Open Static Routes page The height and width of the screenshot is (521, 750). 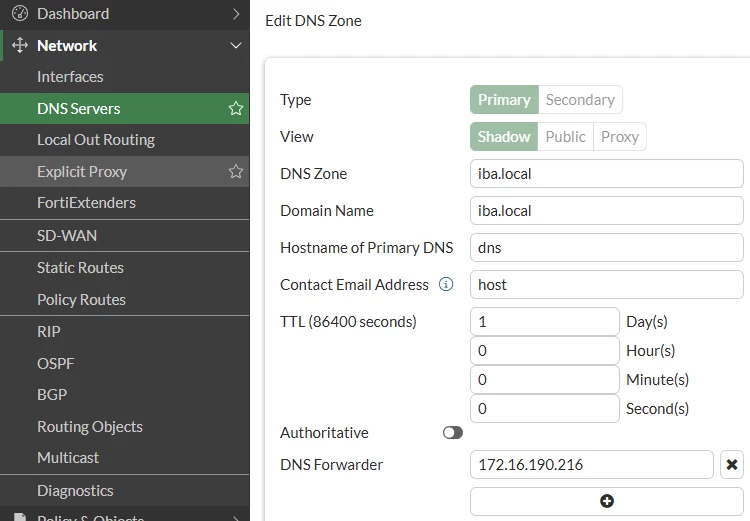click(x=124, y=267)
